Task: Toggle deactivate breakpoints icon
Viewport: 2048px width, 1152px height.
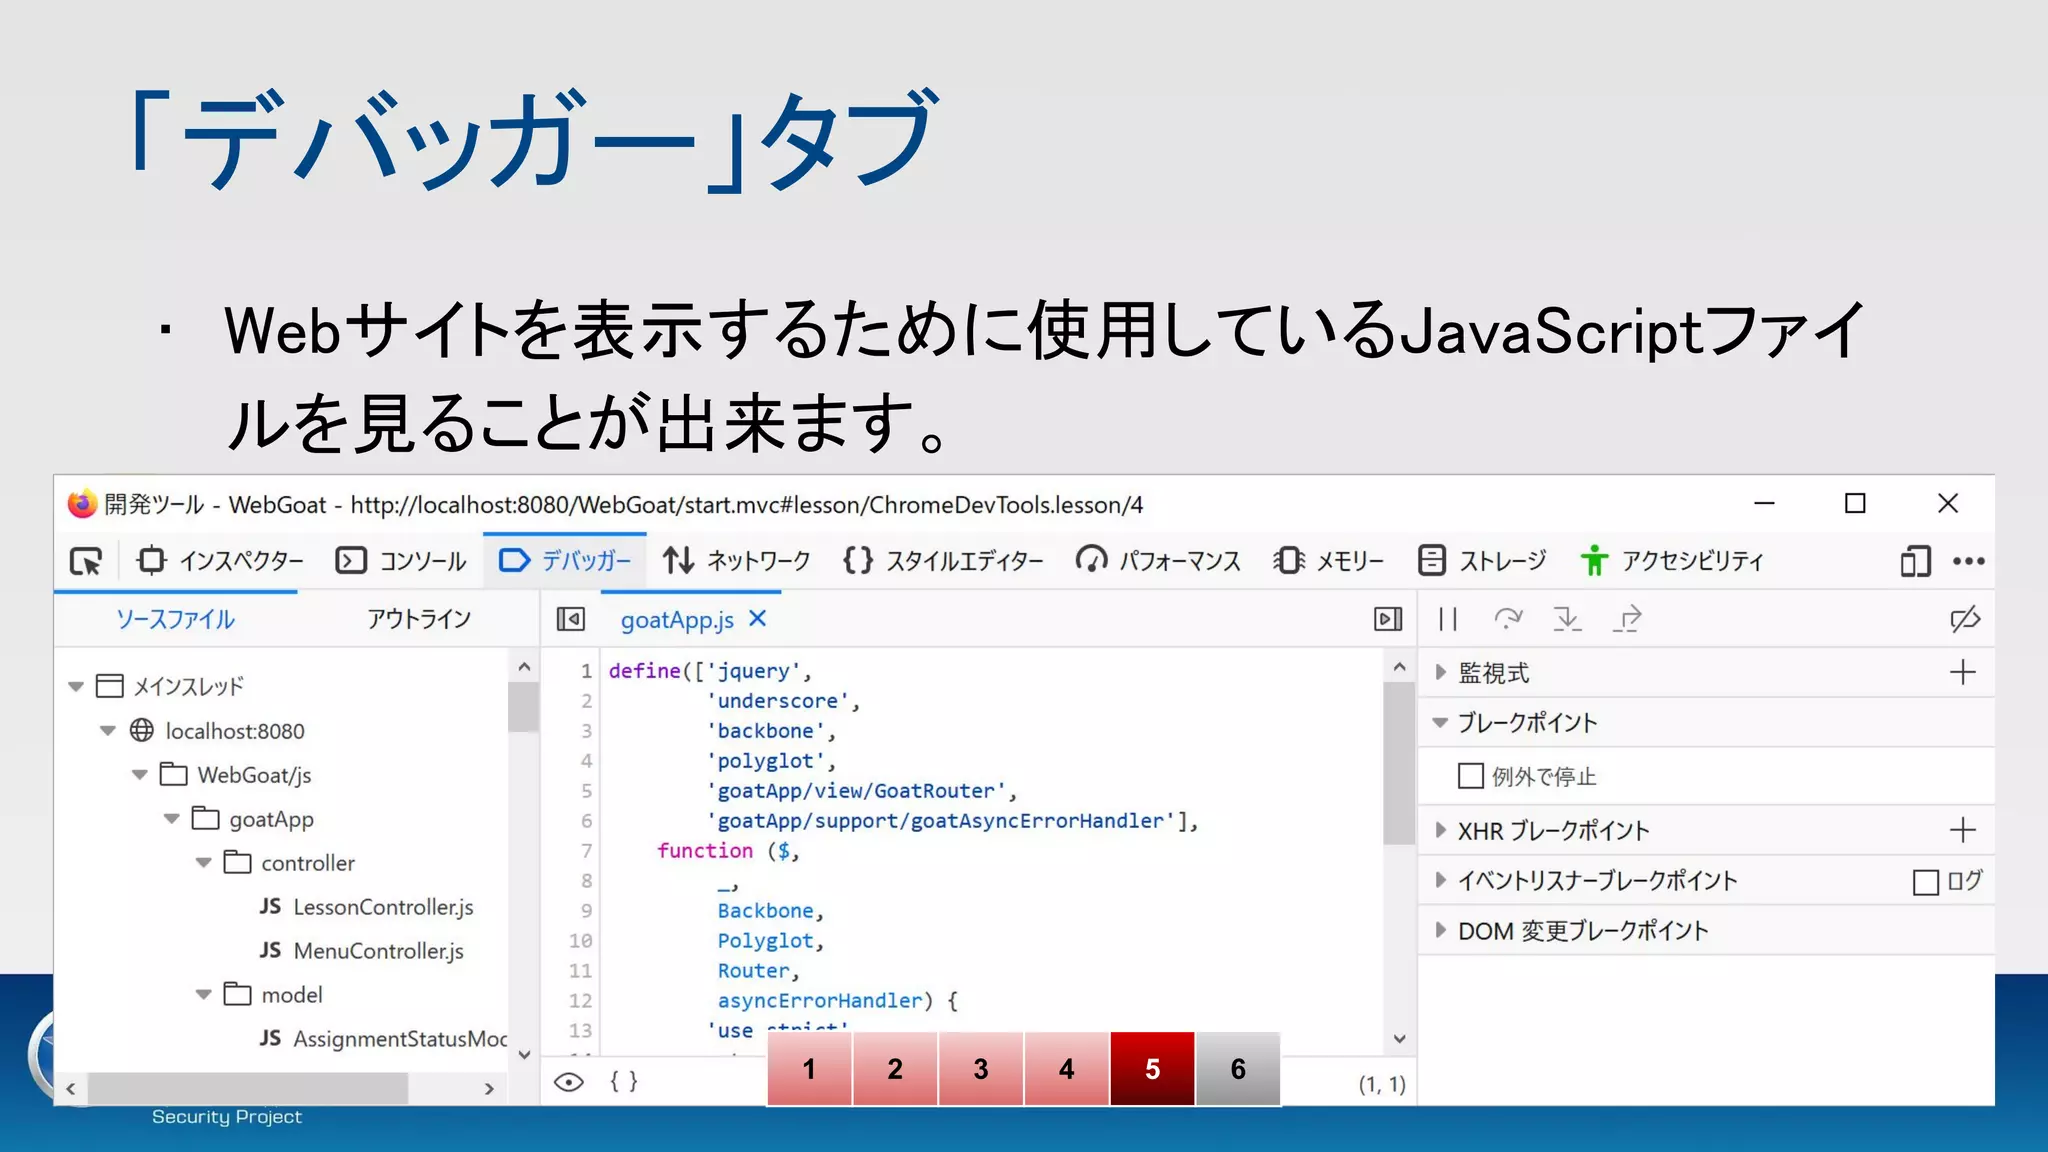Action: coord(1965,619)
